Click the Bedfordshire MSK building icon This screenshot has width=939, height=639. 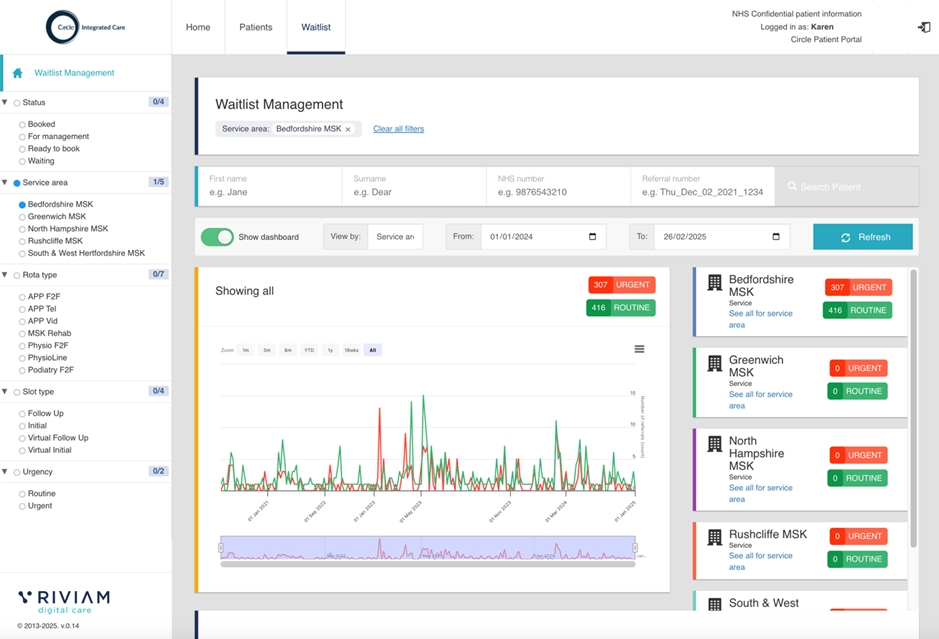[714, 283]
